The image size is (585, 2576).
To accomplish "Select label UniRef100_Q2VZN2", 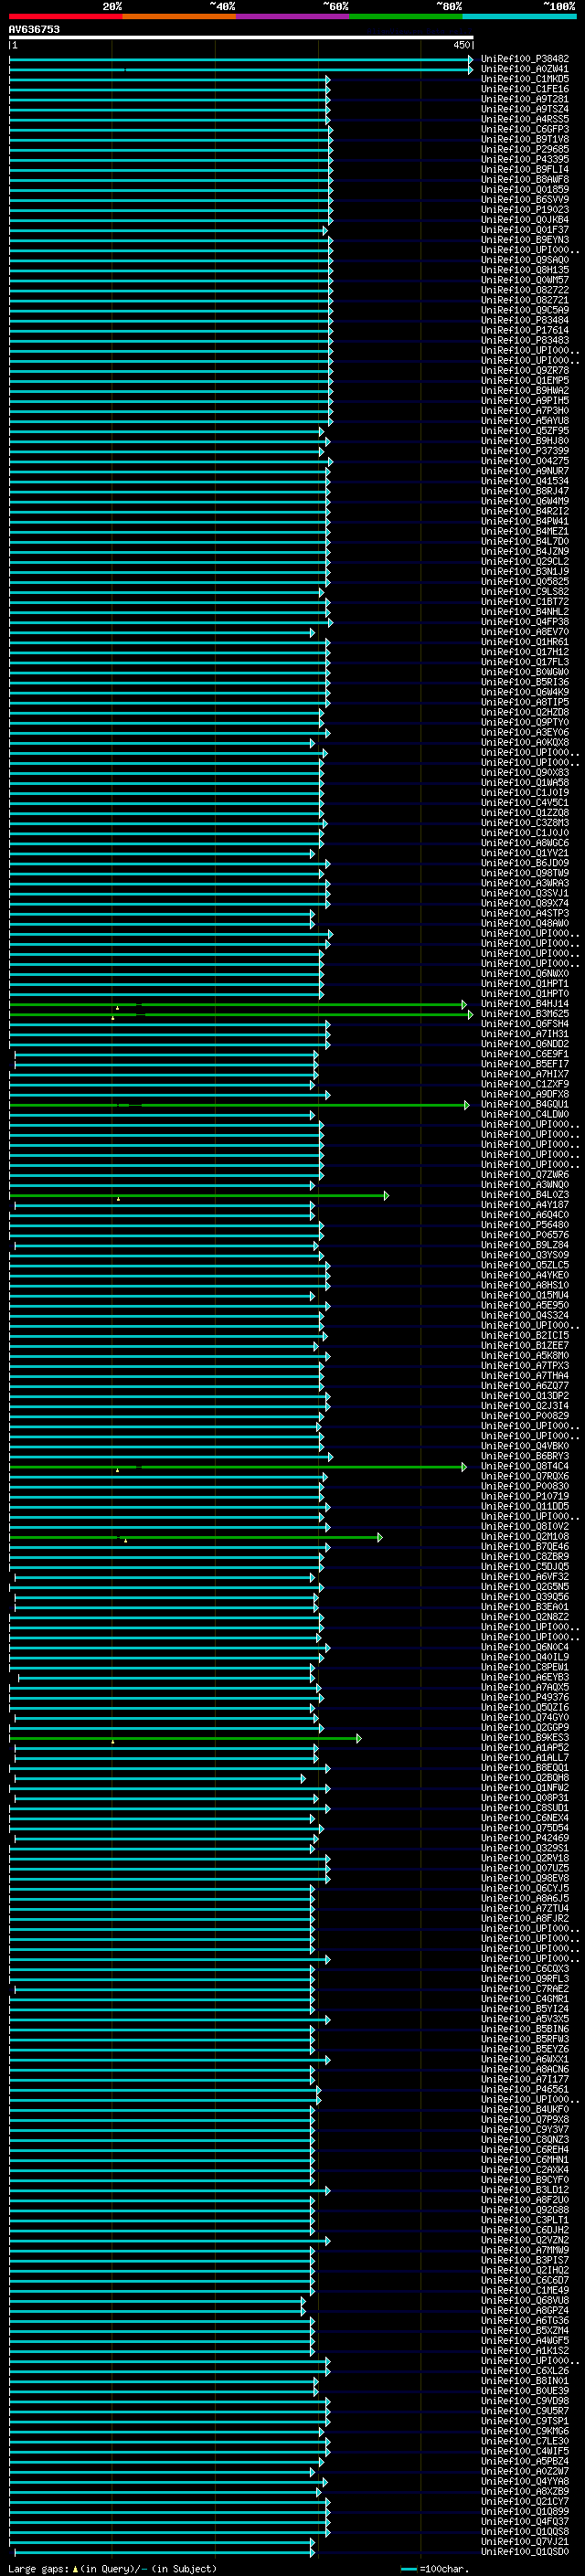I will point(525,2240).
